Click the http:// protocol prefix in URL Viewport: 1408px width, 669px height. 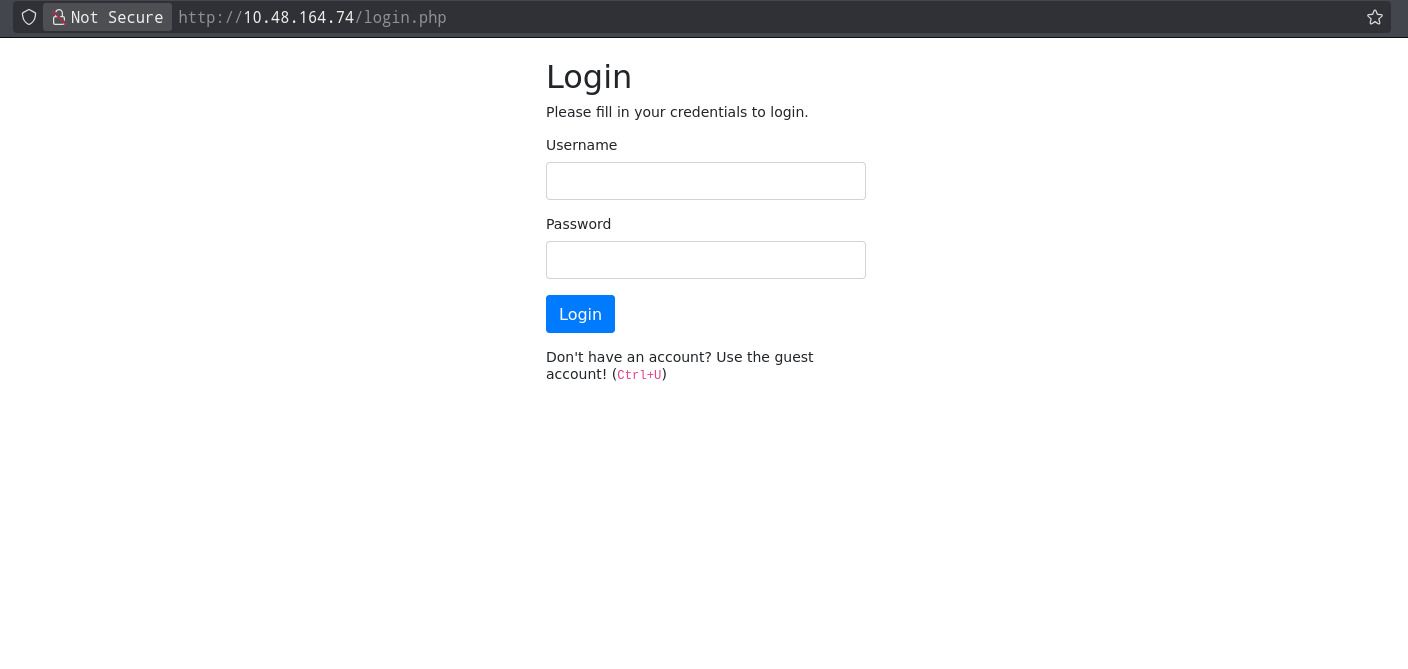coord(210,17)
